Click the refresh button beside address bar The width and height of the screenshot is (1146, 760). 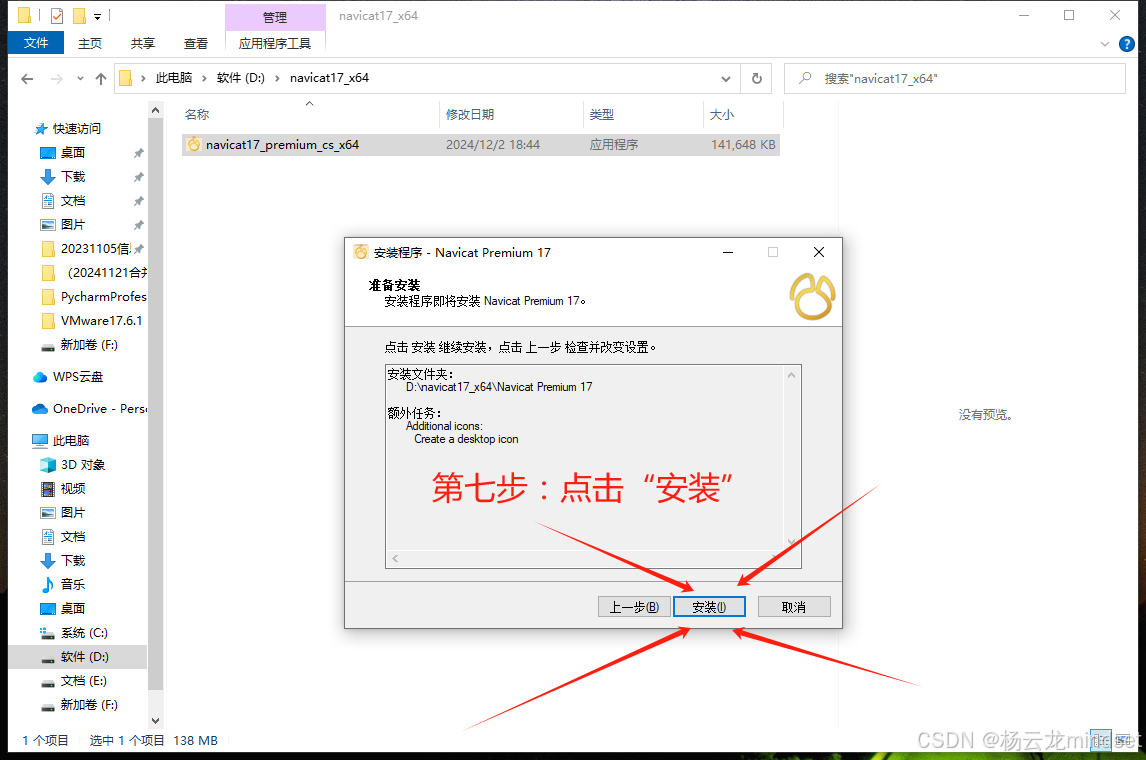[x=756, y=78]
